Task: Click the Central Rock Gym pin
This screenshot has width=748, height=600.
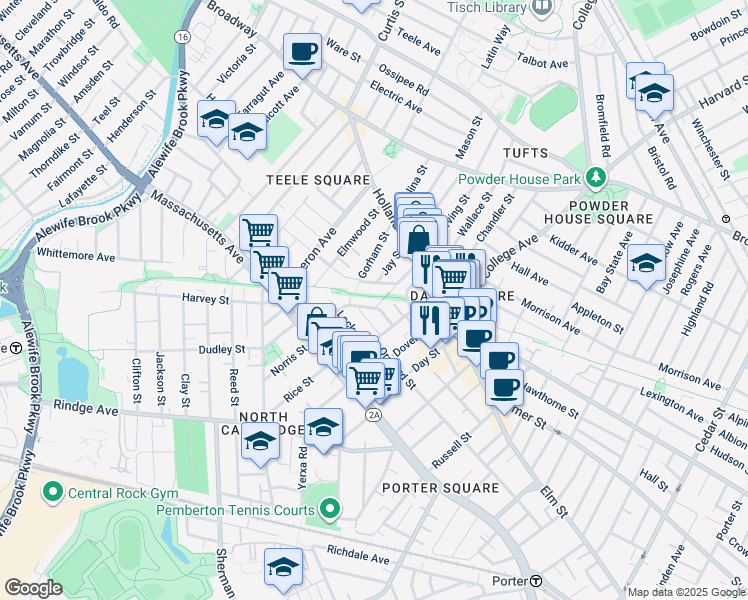Action: coord(53,491)
